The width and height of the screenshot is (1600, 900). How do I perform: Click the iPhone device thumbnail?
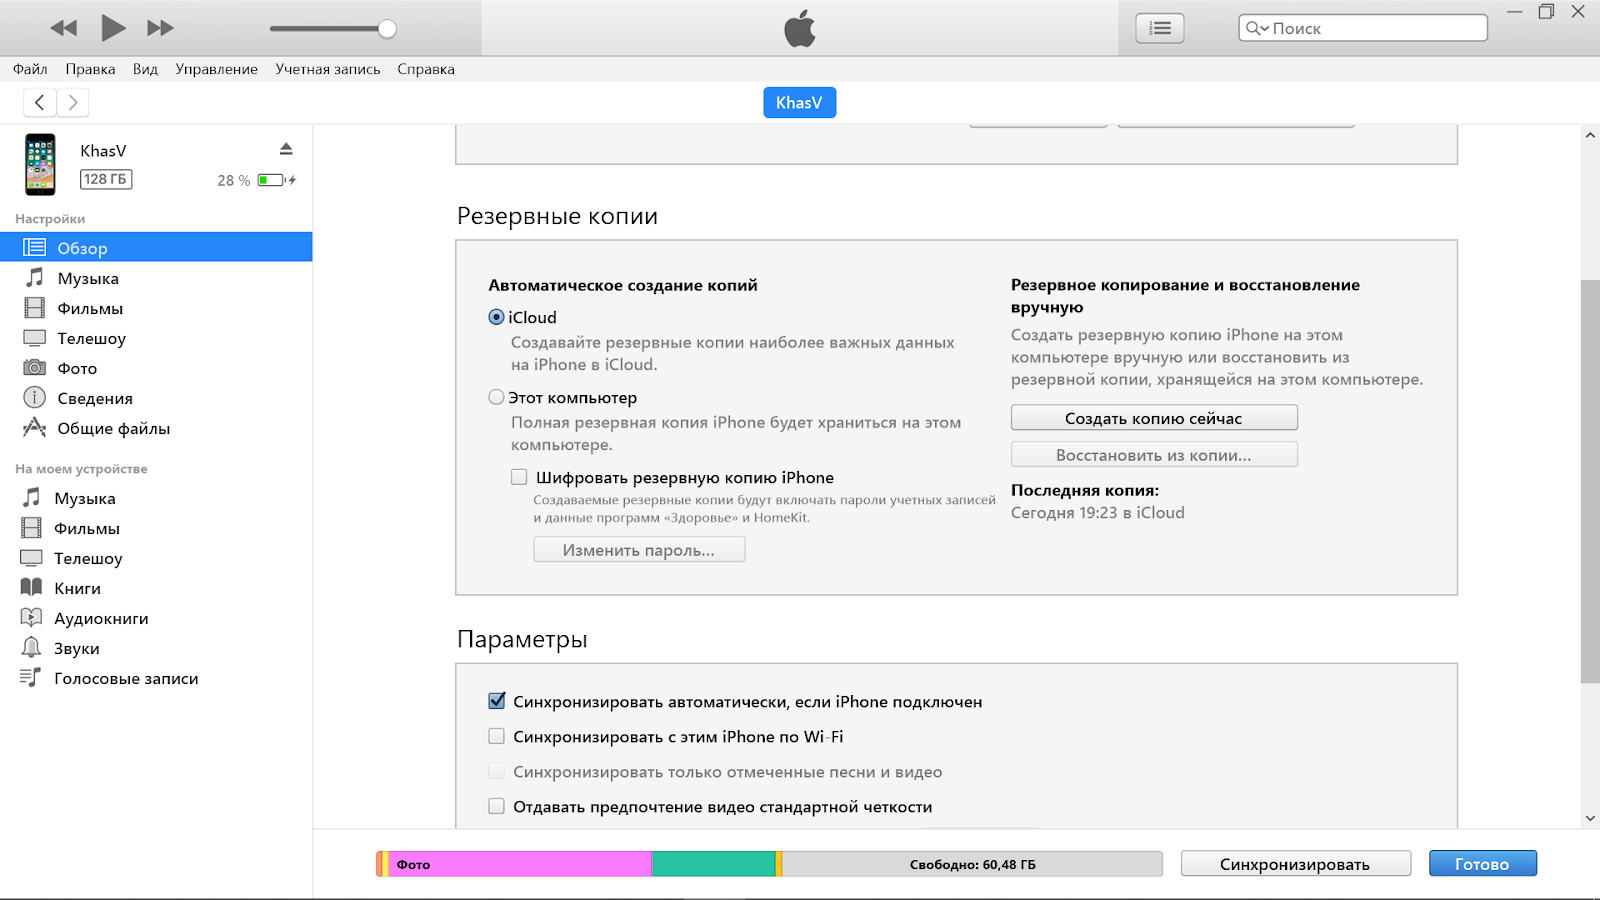tap(40, 164)
